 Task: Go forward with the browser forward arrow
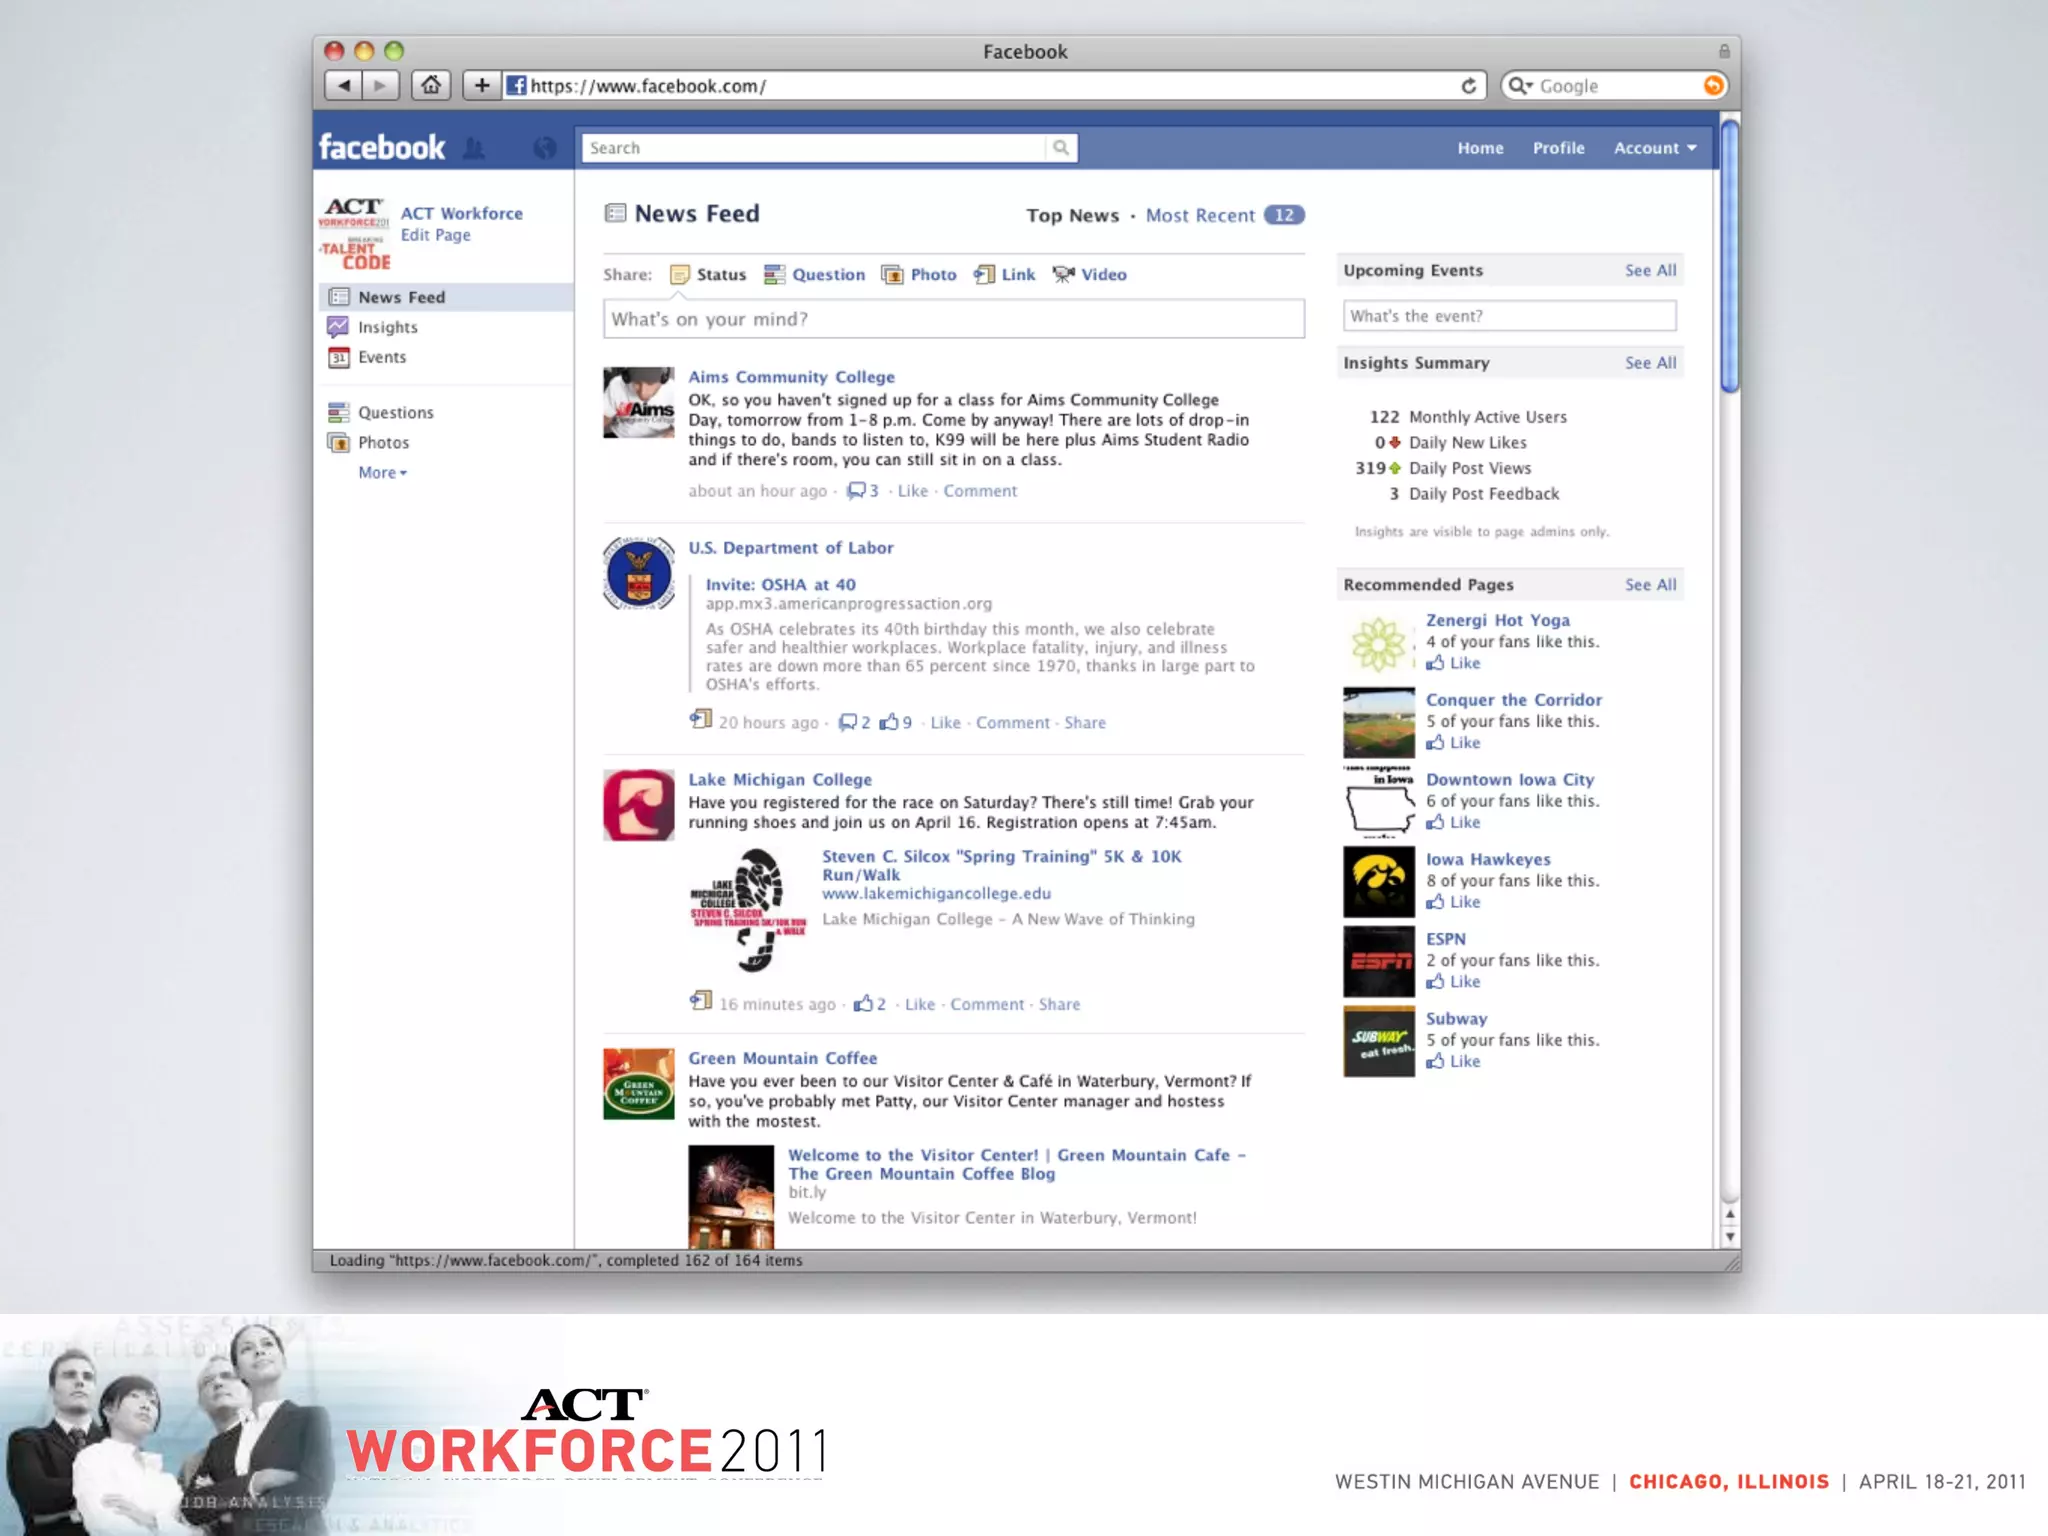point(380,86)
